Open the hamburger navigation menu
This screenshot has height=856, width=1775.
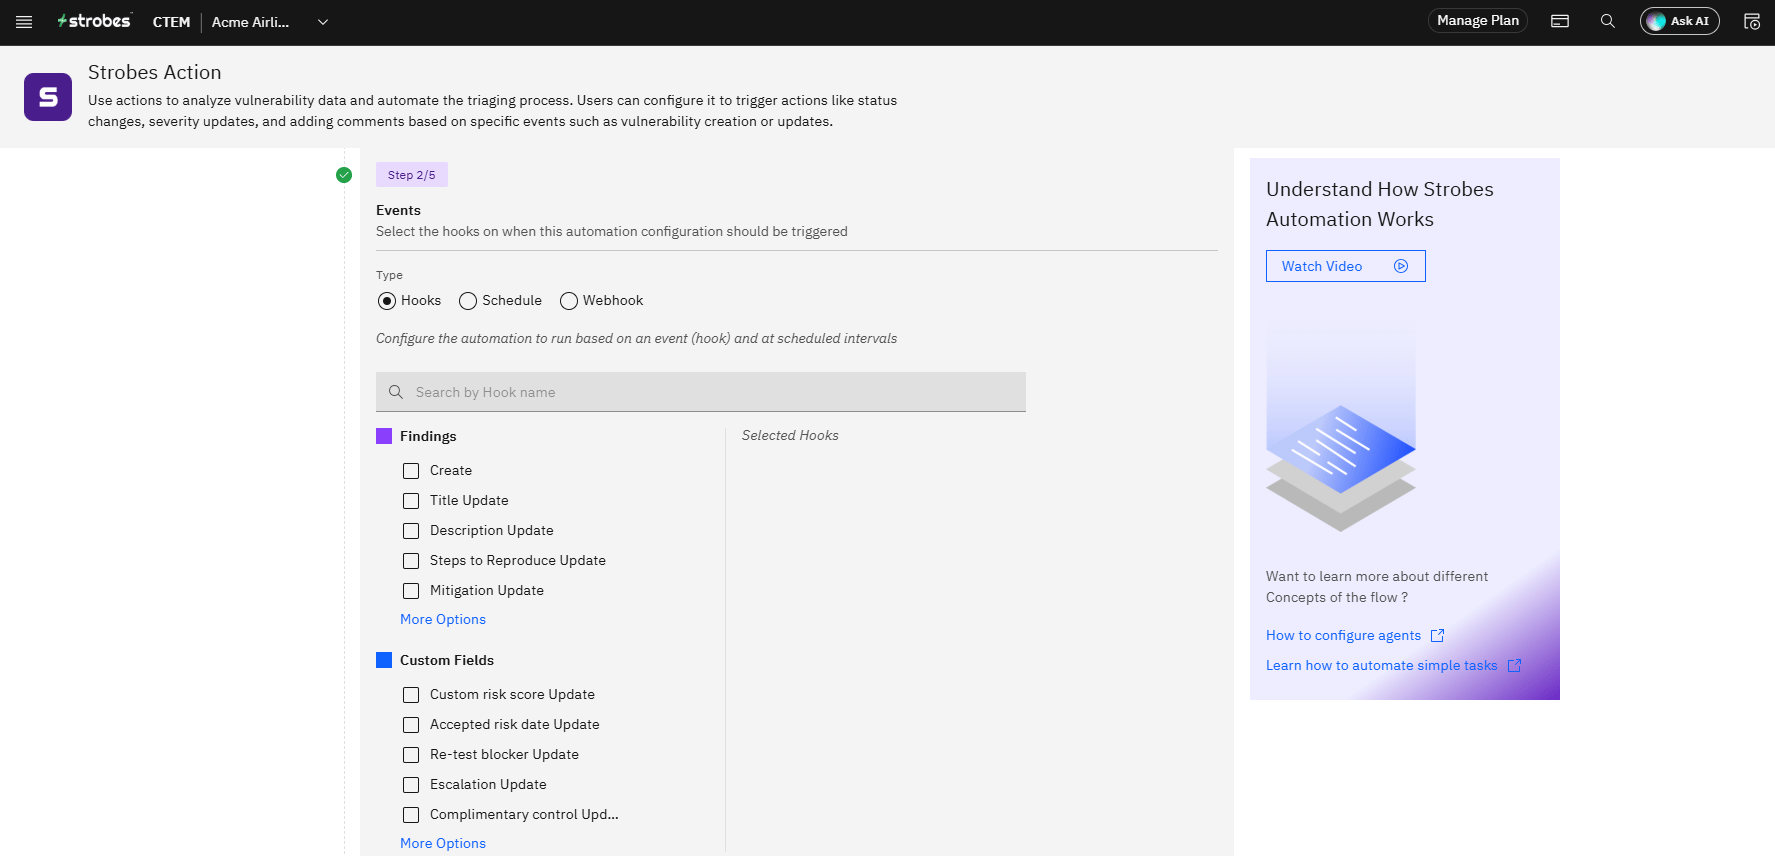(x=24, y=22)
